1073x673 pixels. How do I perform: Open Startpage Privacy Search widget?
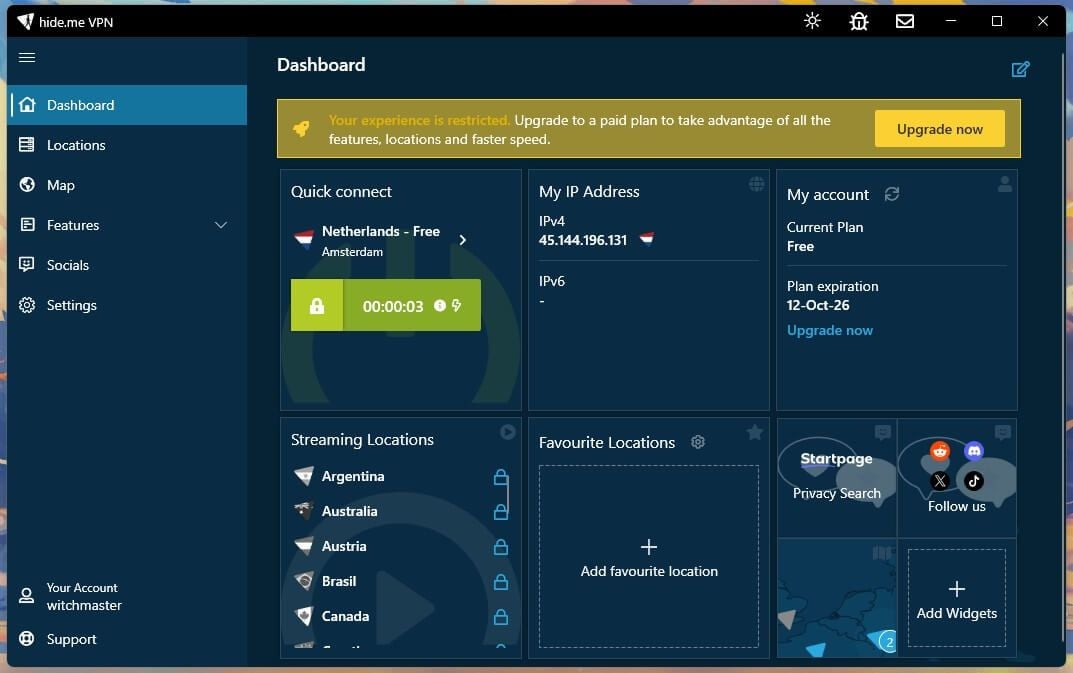(x=837, y=478)
